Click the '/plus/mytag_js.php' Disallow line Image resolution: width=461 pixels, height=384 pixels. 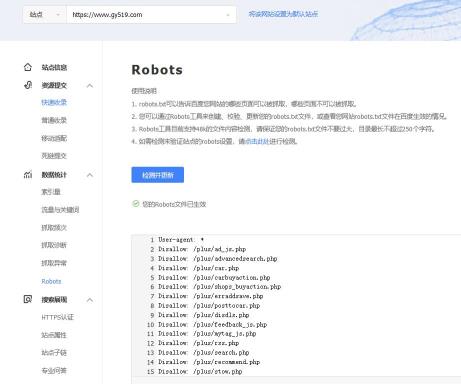click(207, 334)
